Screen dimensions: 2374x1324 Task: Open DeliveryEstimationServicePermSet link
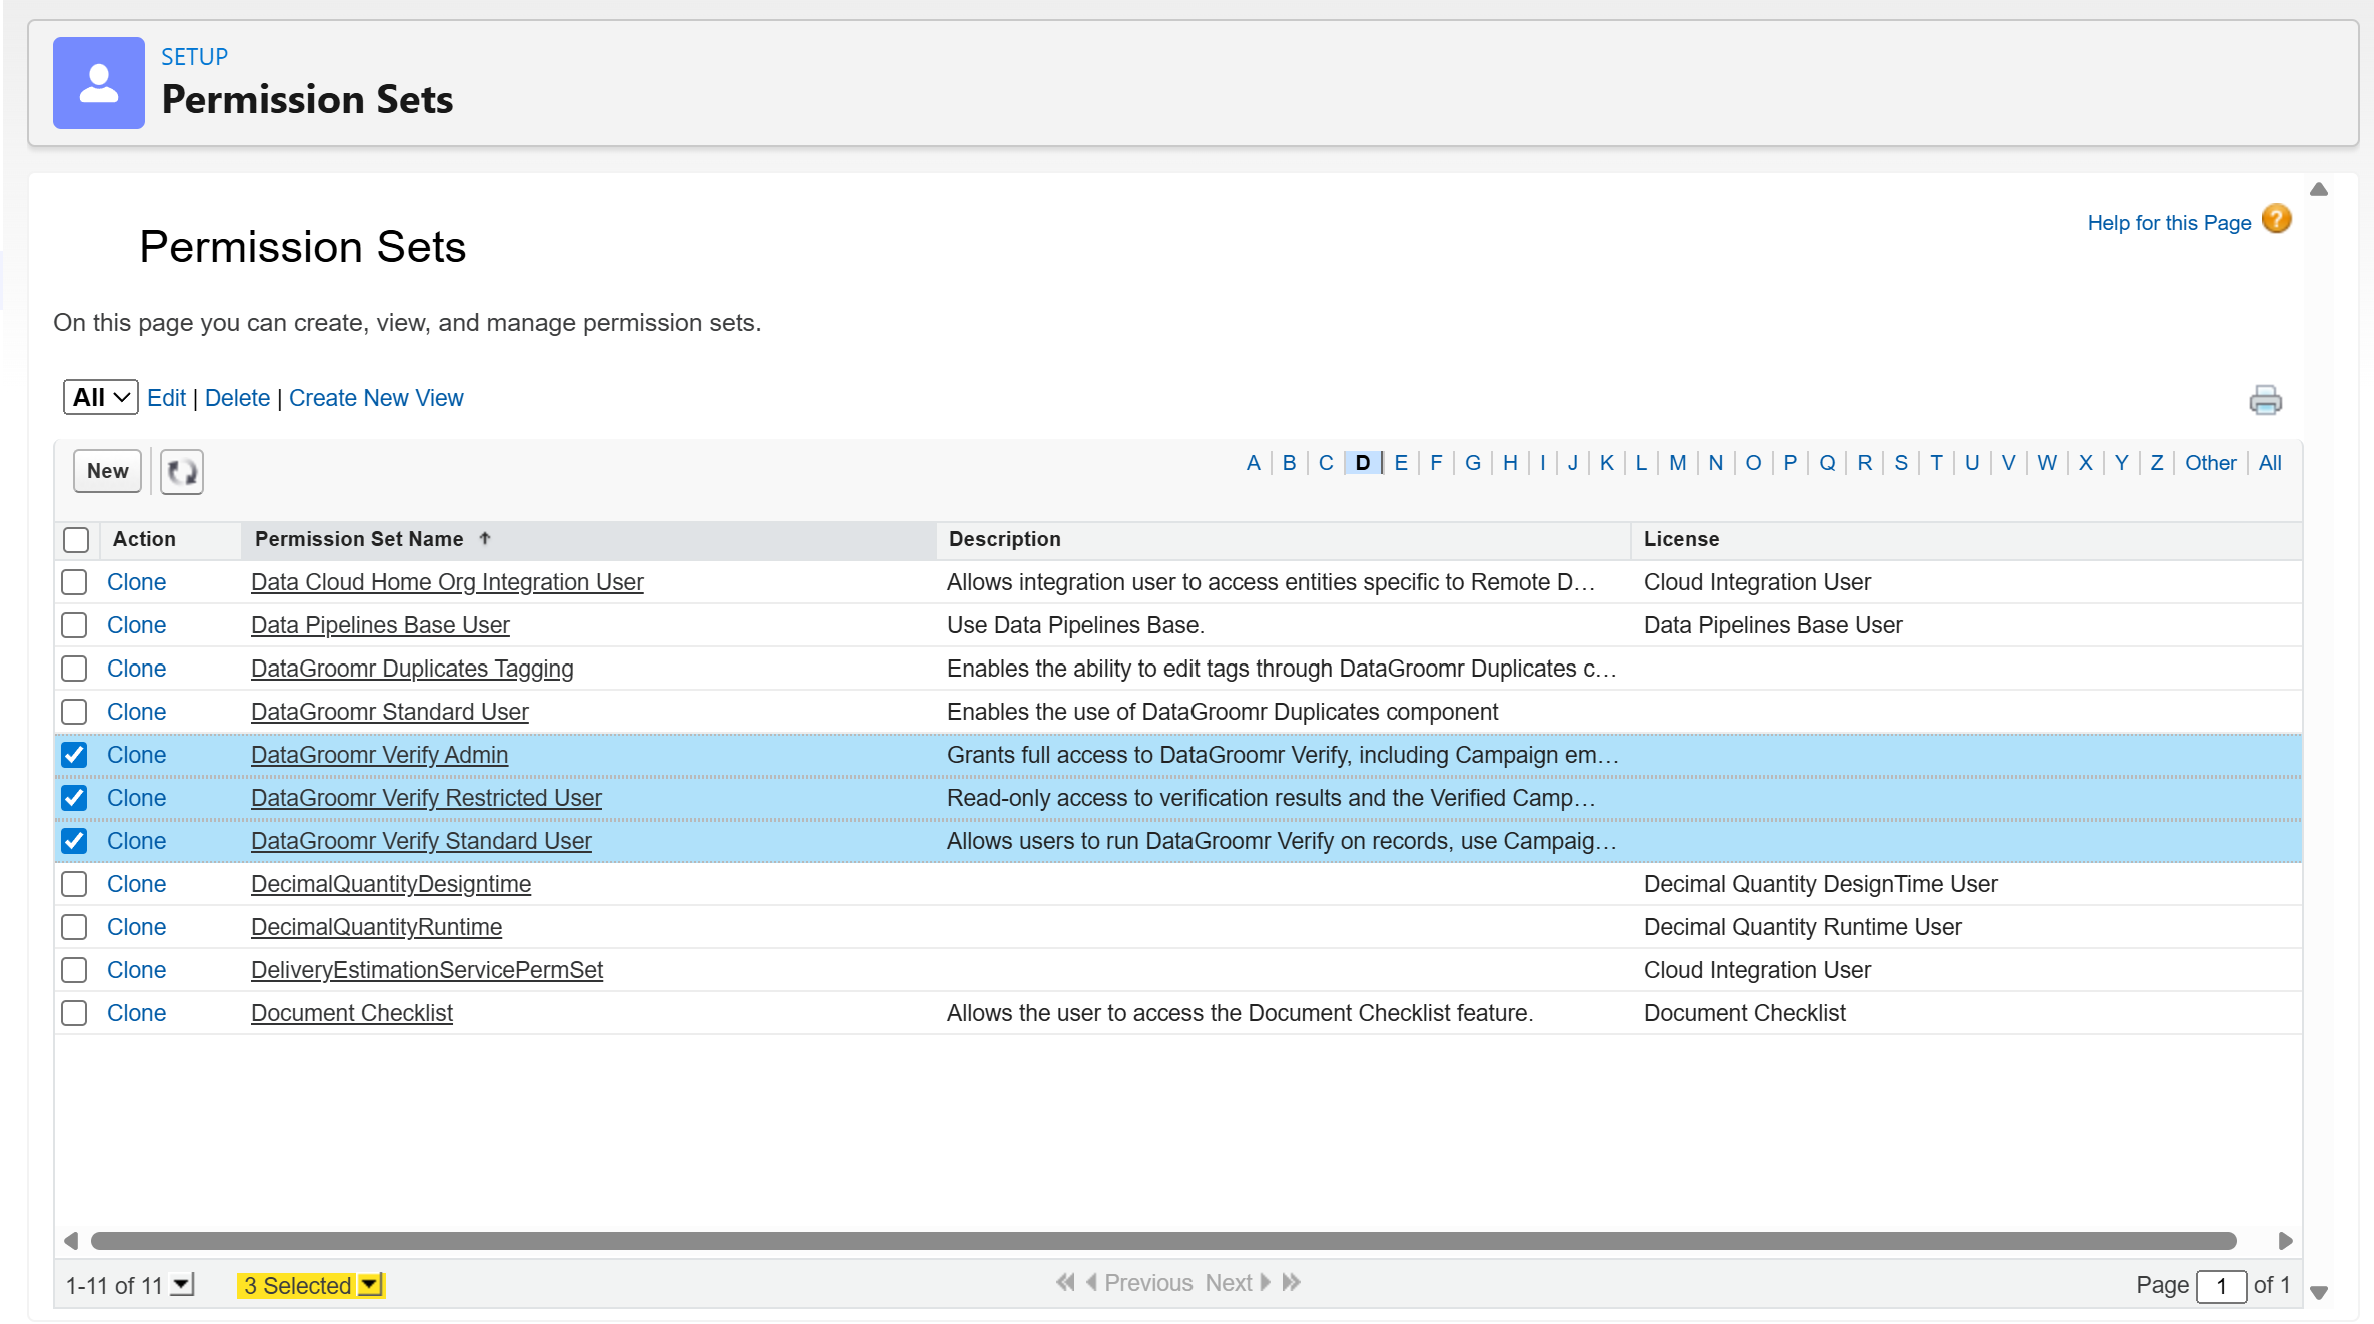tap(427, 970)
